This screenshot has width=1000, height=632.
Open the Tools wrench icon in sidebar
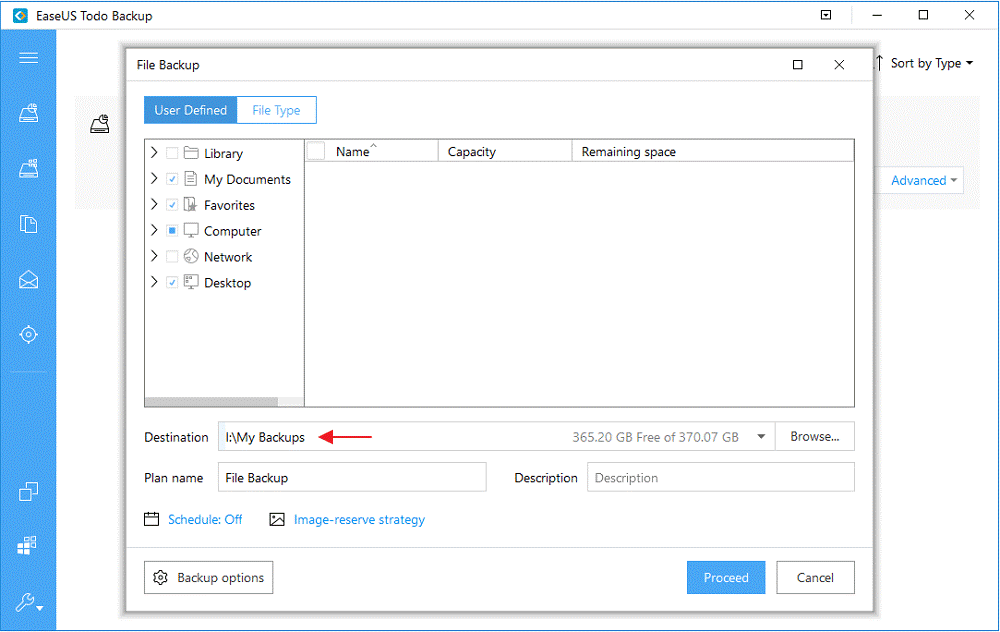(x=27, y=602)
